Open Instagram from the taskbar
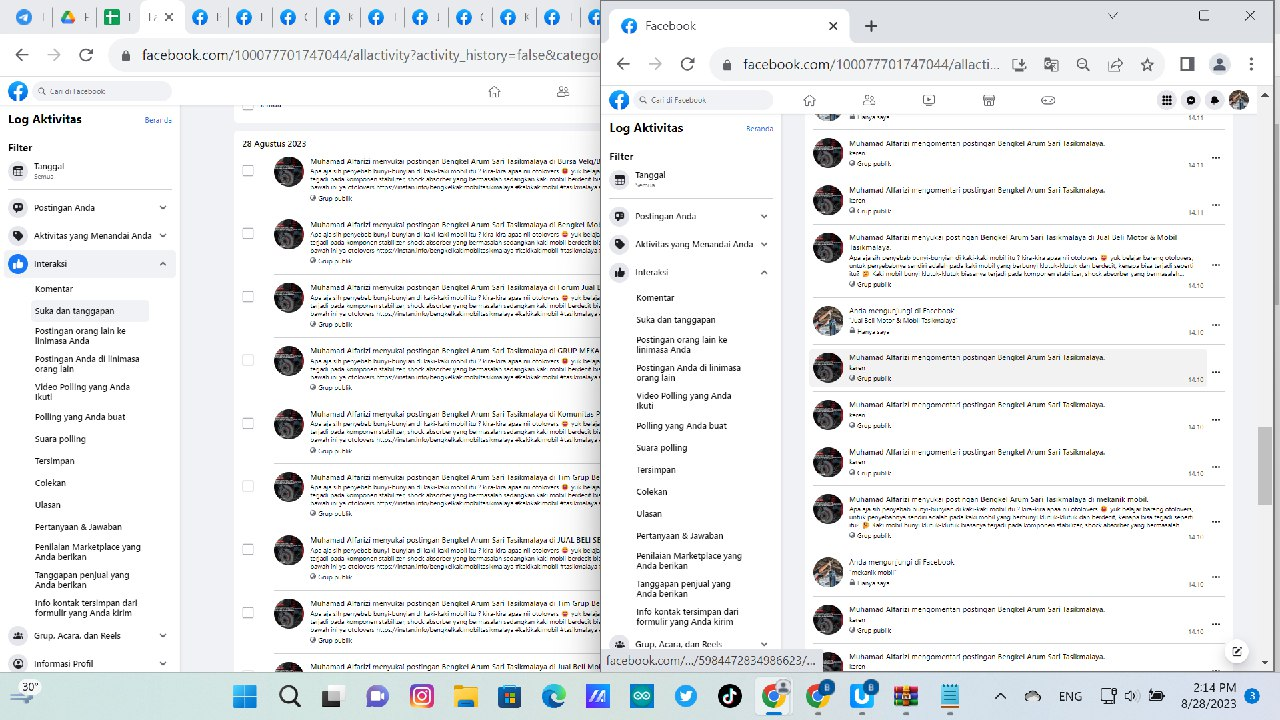Screen dimensions: 1280x720 (x=422, y=696)
